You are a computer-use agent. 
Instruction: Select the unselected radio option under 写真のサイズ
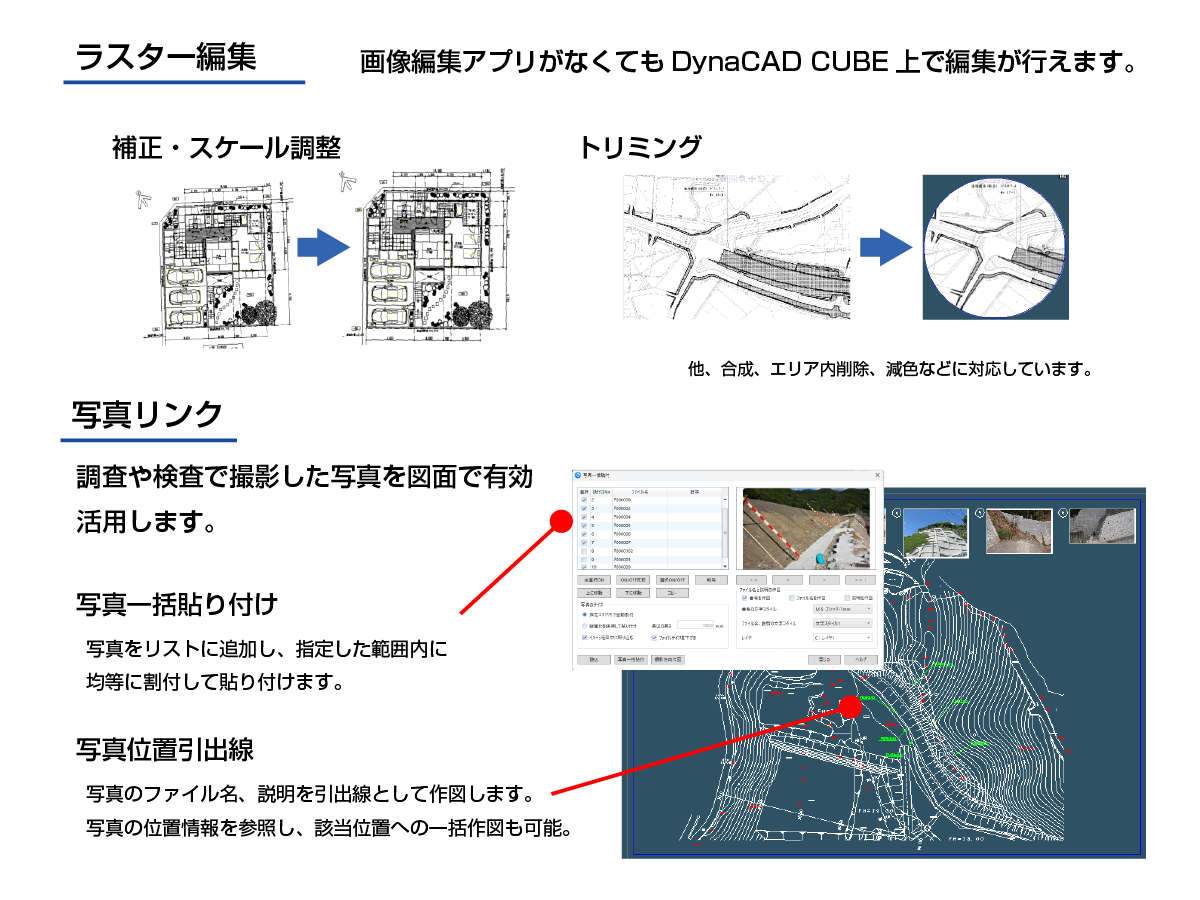click(585, 625)
